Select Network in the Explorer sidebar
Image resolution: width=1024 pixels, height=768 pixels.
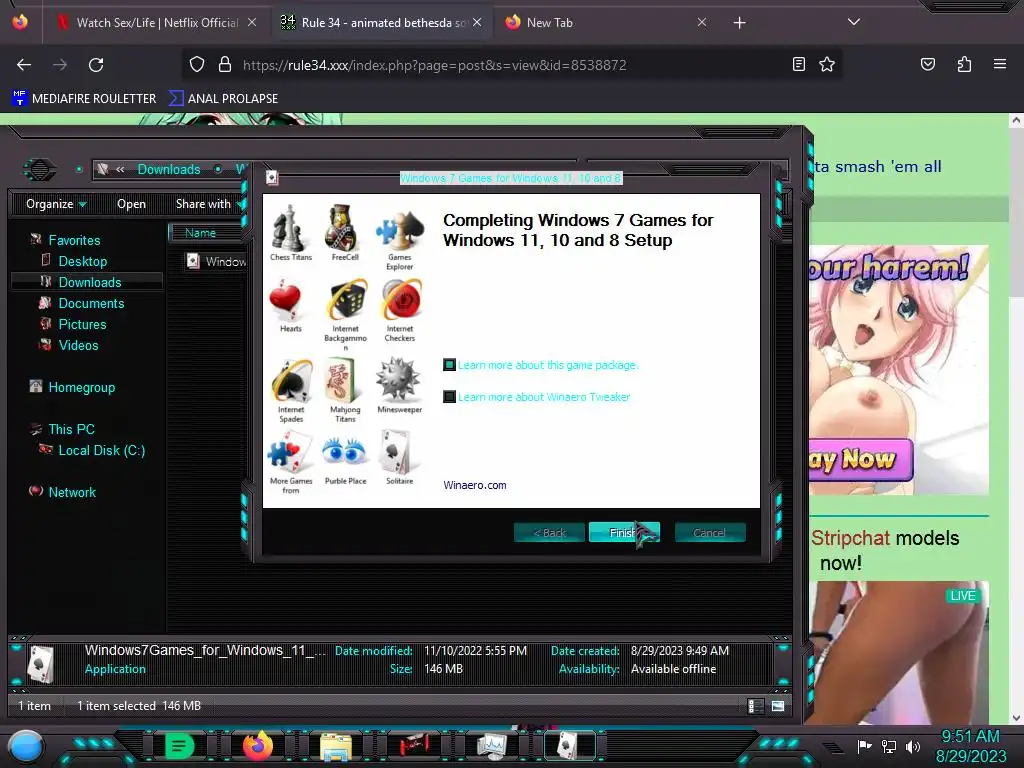[71, 492]
